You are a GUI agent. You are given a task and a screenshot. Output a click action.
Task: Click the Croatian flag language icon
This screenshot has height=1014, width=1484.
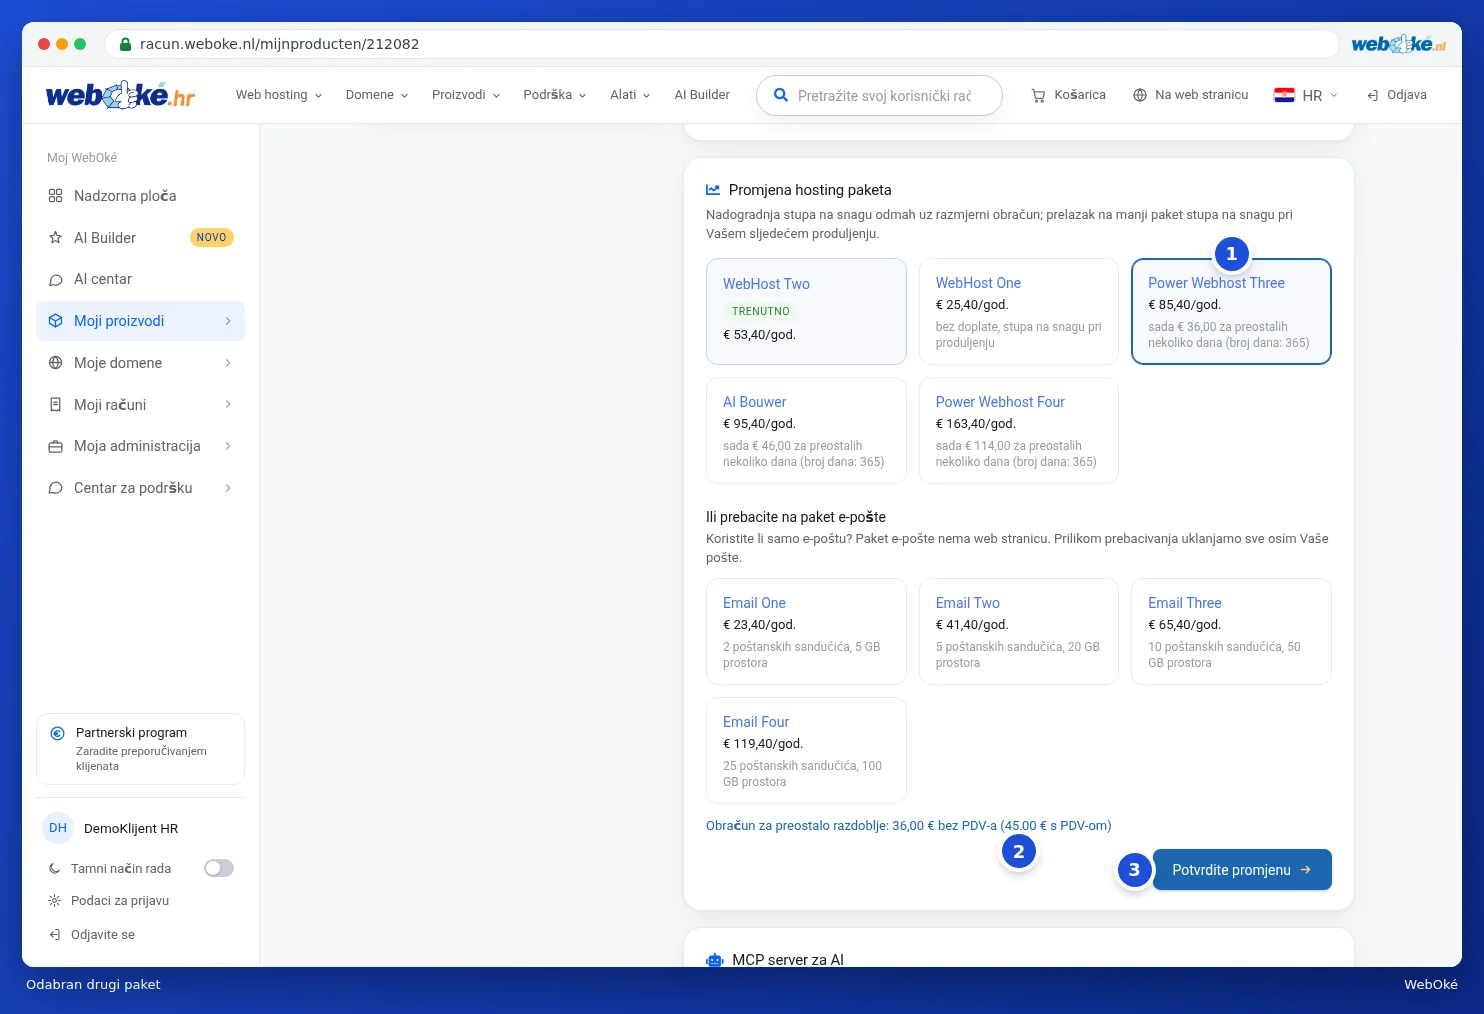[x=1284, y=95]
